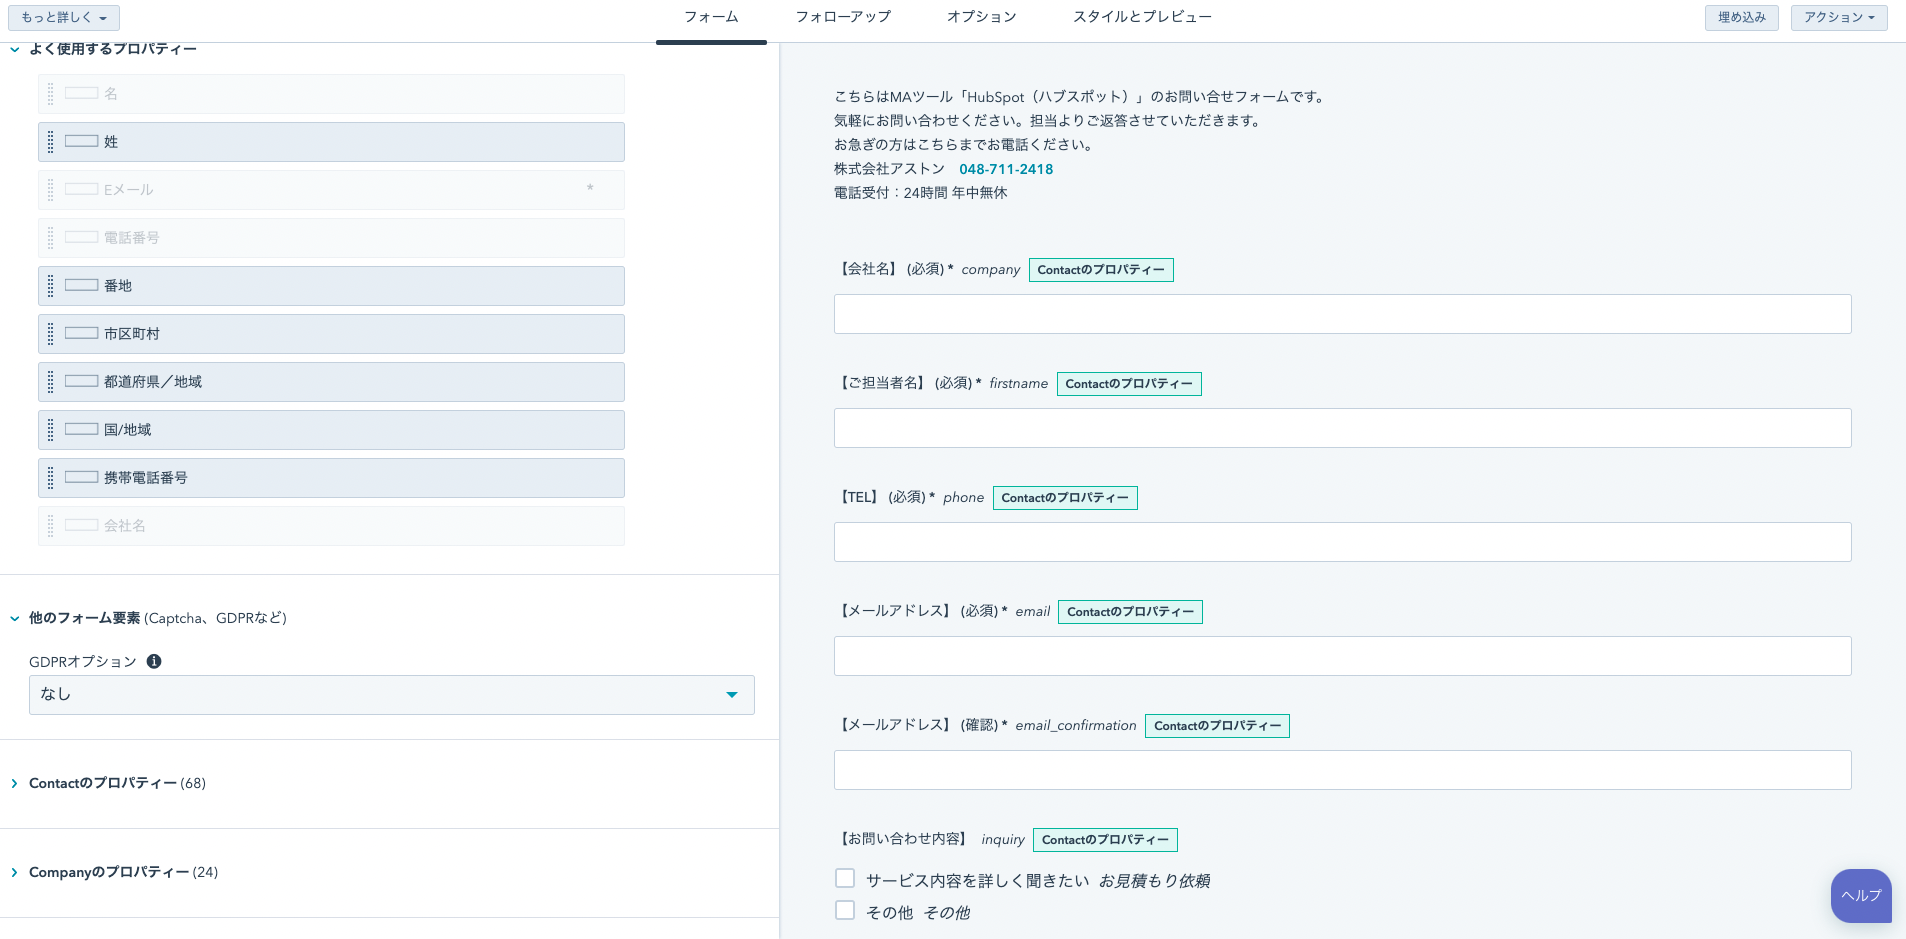Click the 【メールアドレス】(確認) input field
This screenshot has width=1906, height=939.
(x=1343, y=770)
